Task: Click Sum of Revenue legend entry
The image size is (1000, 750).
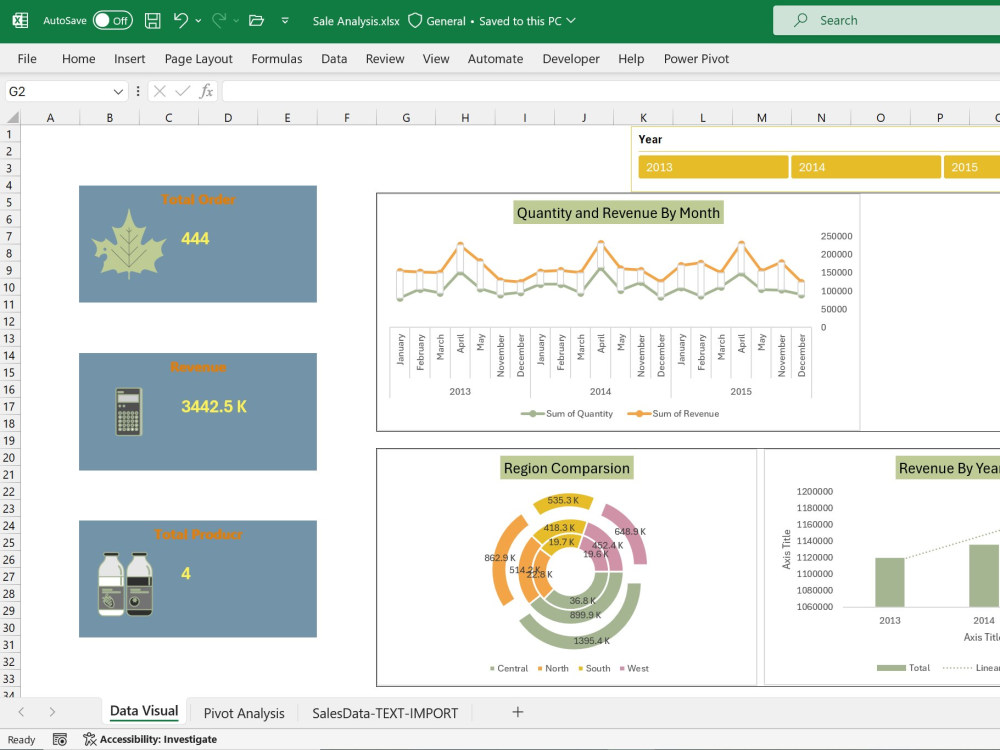Action: point(673,413)
